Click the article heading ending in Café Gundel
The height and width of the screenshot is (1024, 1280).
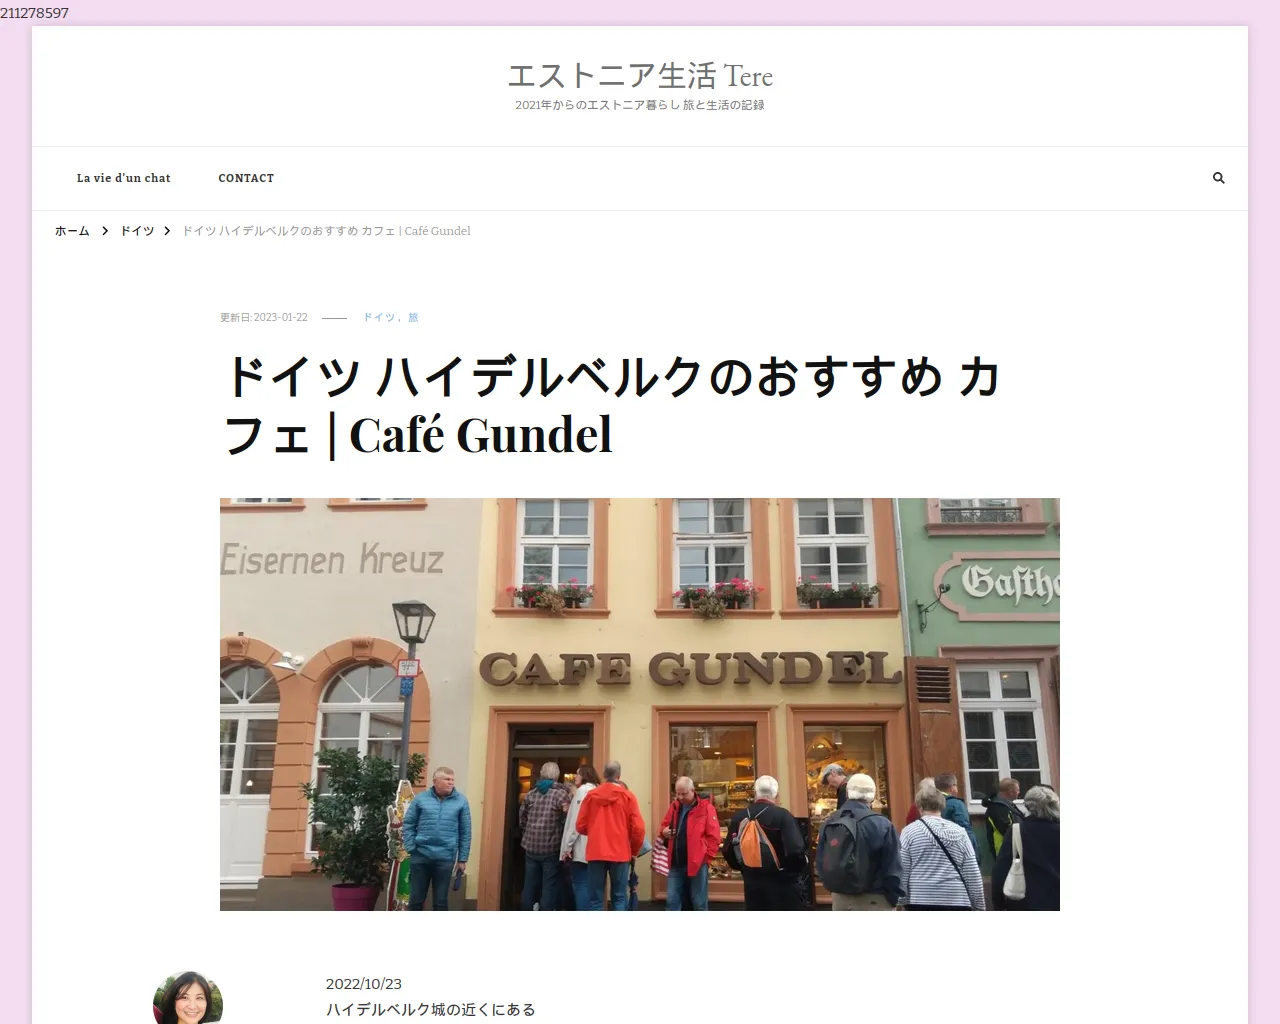[612, 405]
